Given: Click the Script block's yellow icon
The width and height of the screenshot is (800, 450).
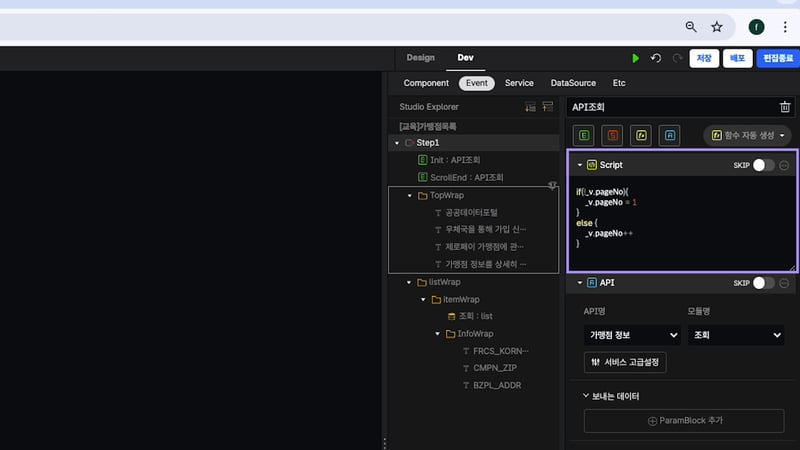Looking at the screenshot, I should click(x=592, y=165).
